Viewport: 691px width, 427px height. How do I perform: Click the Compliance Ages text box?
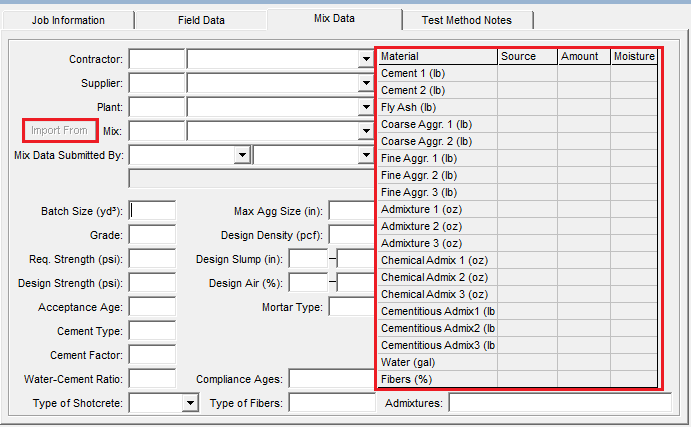tap(331, 379)
